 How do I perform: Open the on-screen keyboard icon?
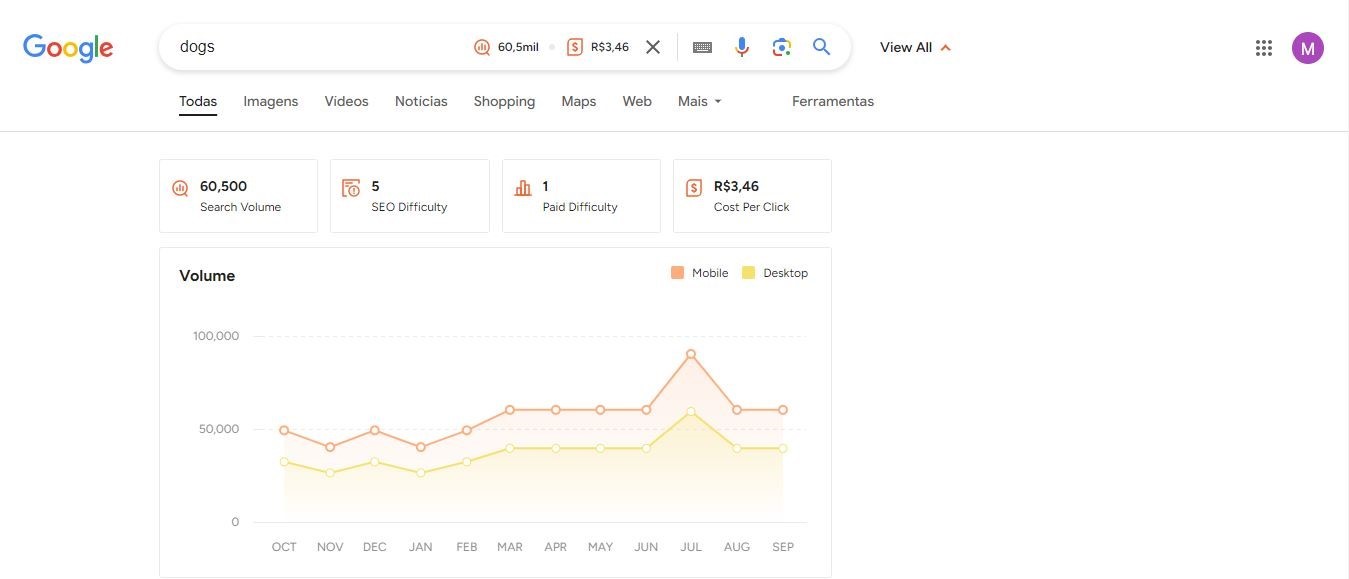point(702,47)
